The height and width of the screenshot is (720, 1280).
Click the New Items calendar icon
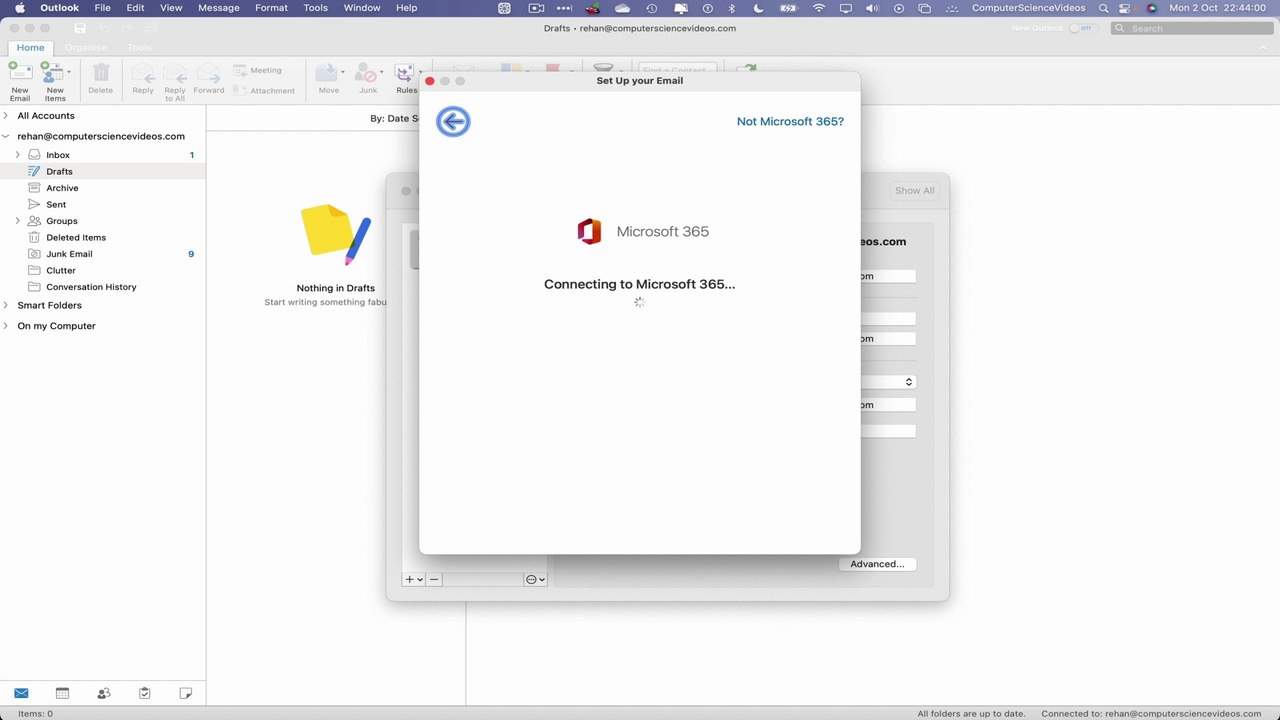coord(51,73)
